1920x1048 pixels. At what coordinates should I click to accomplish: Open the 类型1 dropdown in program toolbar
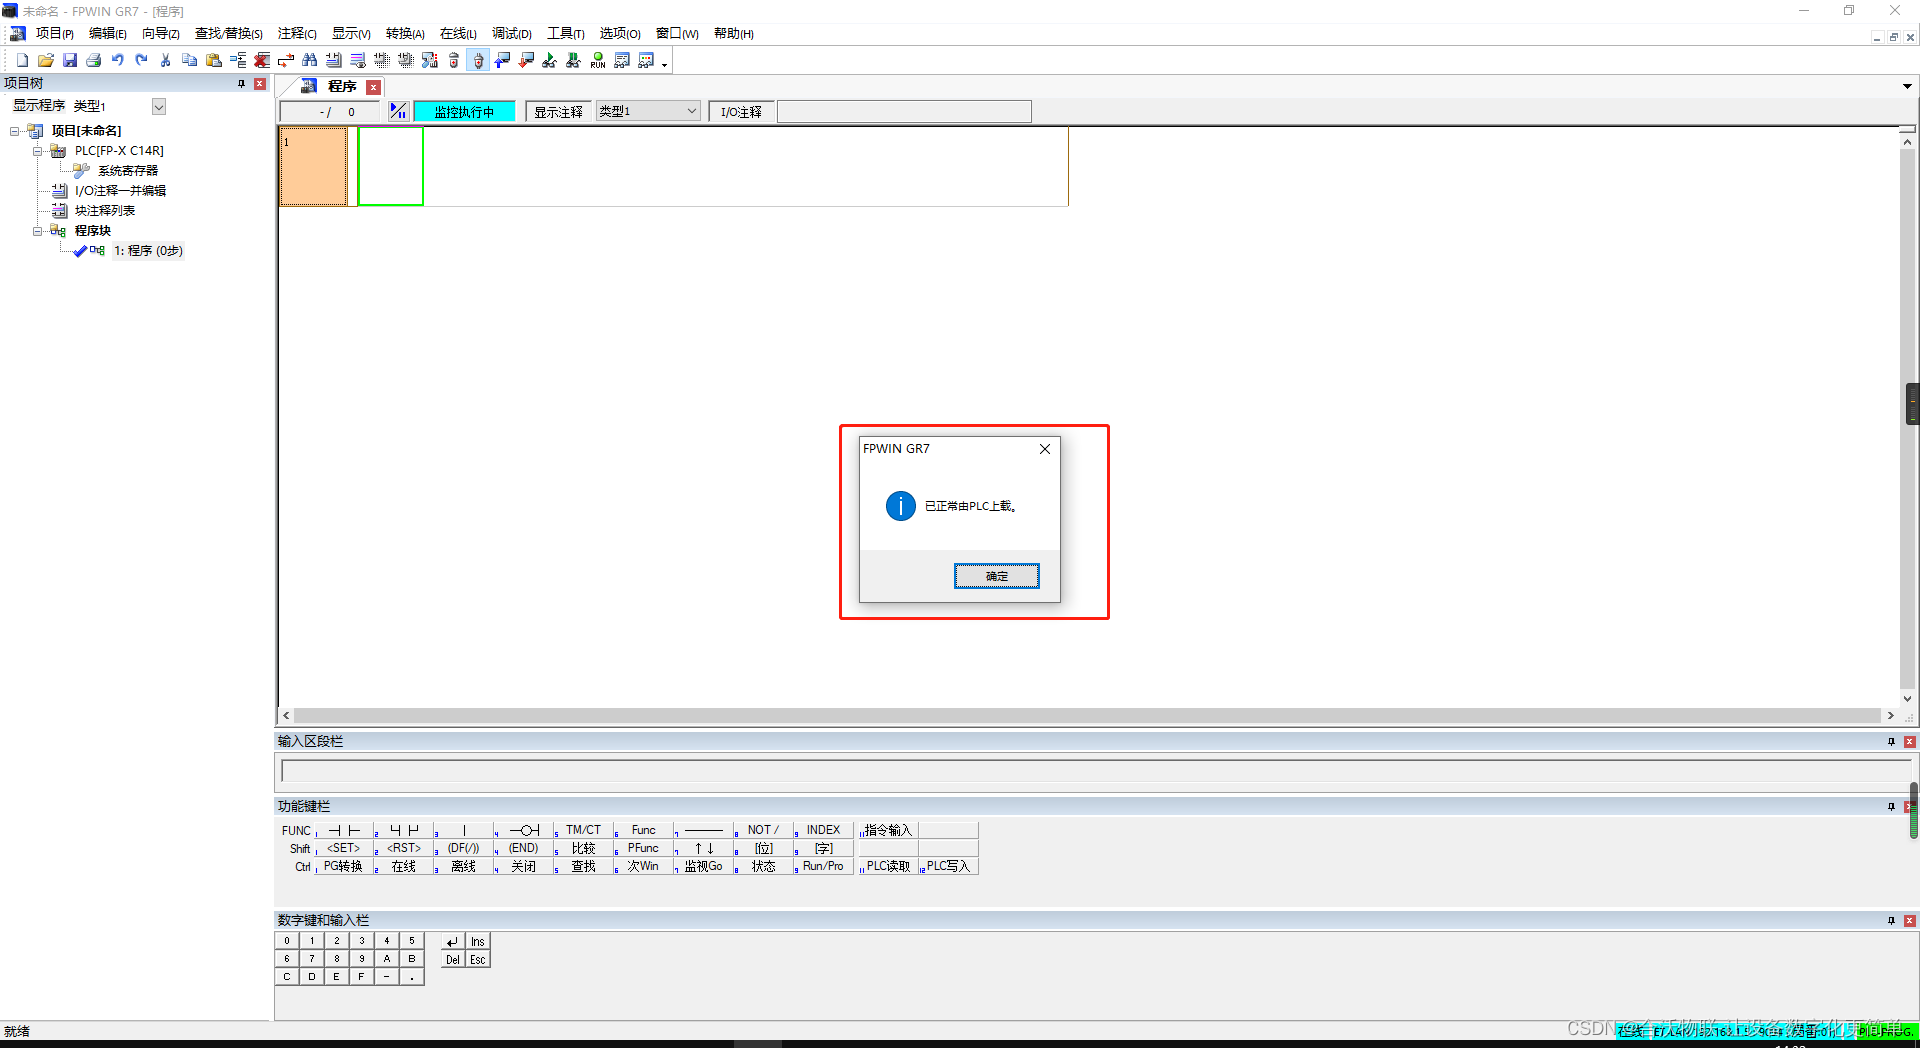pyautogui.click(x=648, y=111)
